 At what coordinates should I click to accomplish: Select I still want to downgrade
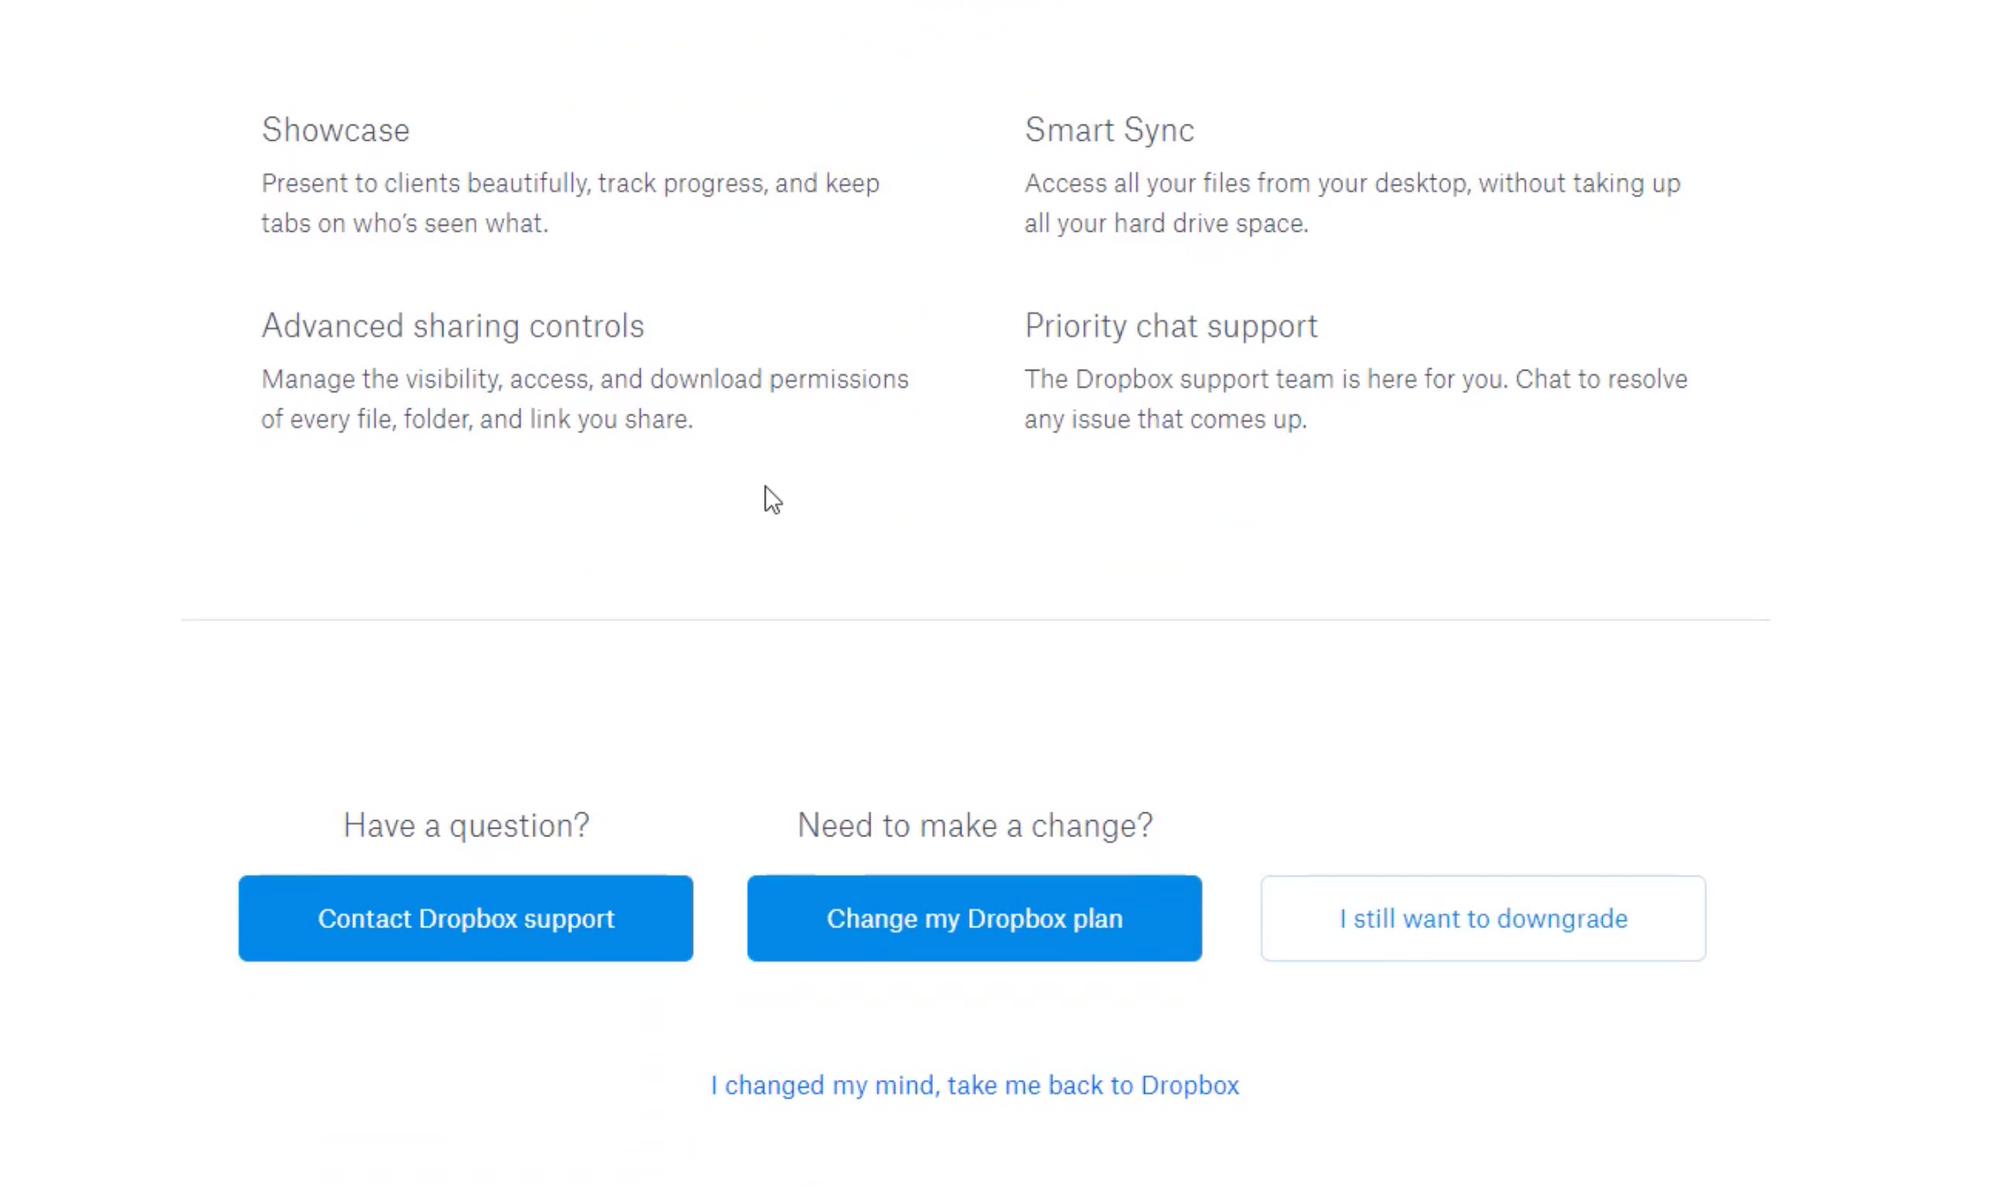coord(1483,918)
